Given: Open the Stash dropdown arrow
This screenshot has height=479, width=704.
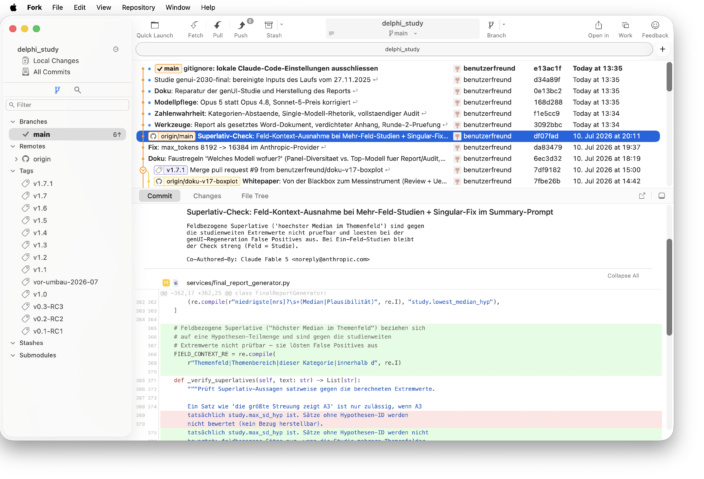Looking at the screenshot, I should pos(282,25).
